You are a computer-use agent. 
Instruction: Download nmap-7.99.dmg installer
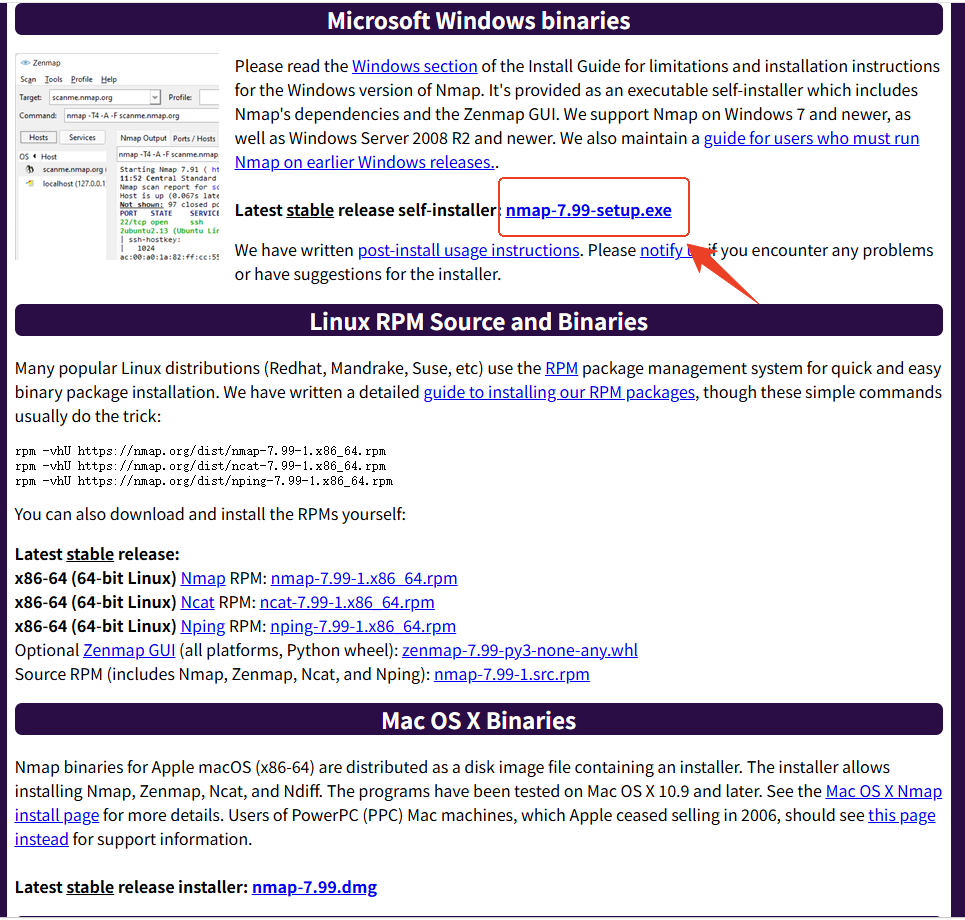(314, 887)
